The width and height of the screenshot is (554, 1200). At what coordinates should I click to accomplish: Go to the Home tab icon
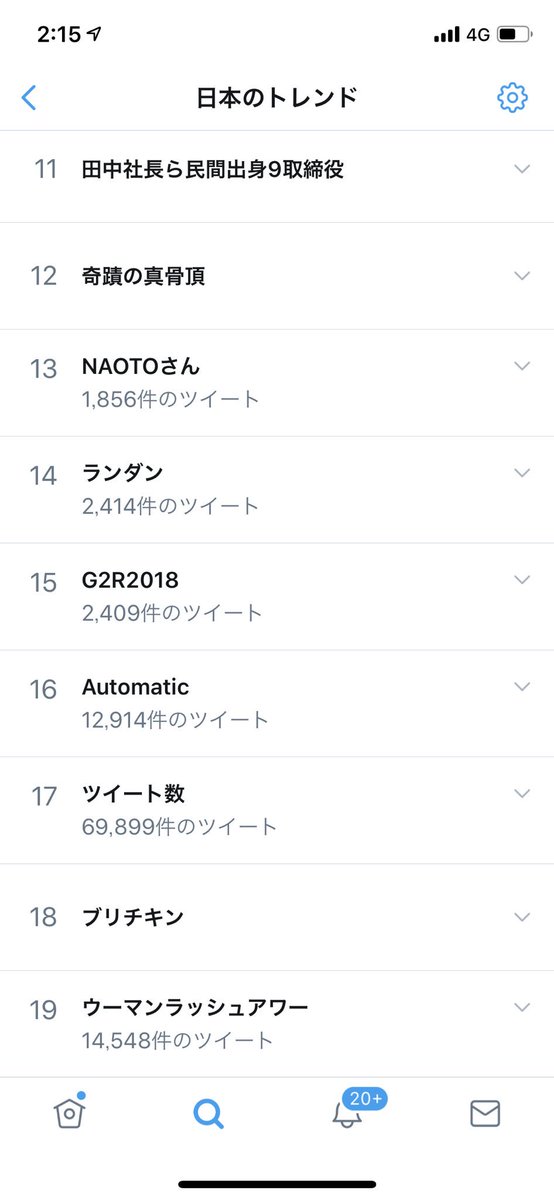[x=69, y=1112]
